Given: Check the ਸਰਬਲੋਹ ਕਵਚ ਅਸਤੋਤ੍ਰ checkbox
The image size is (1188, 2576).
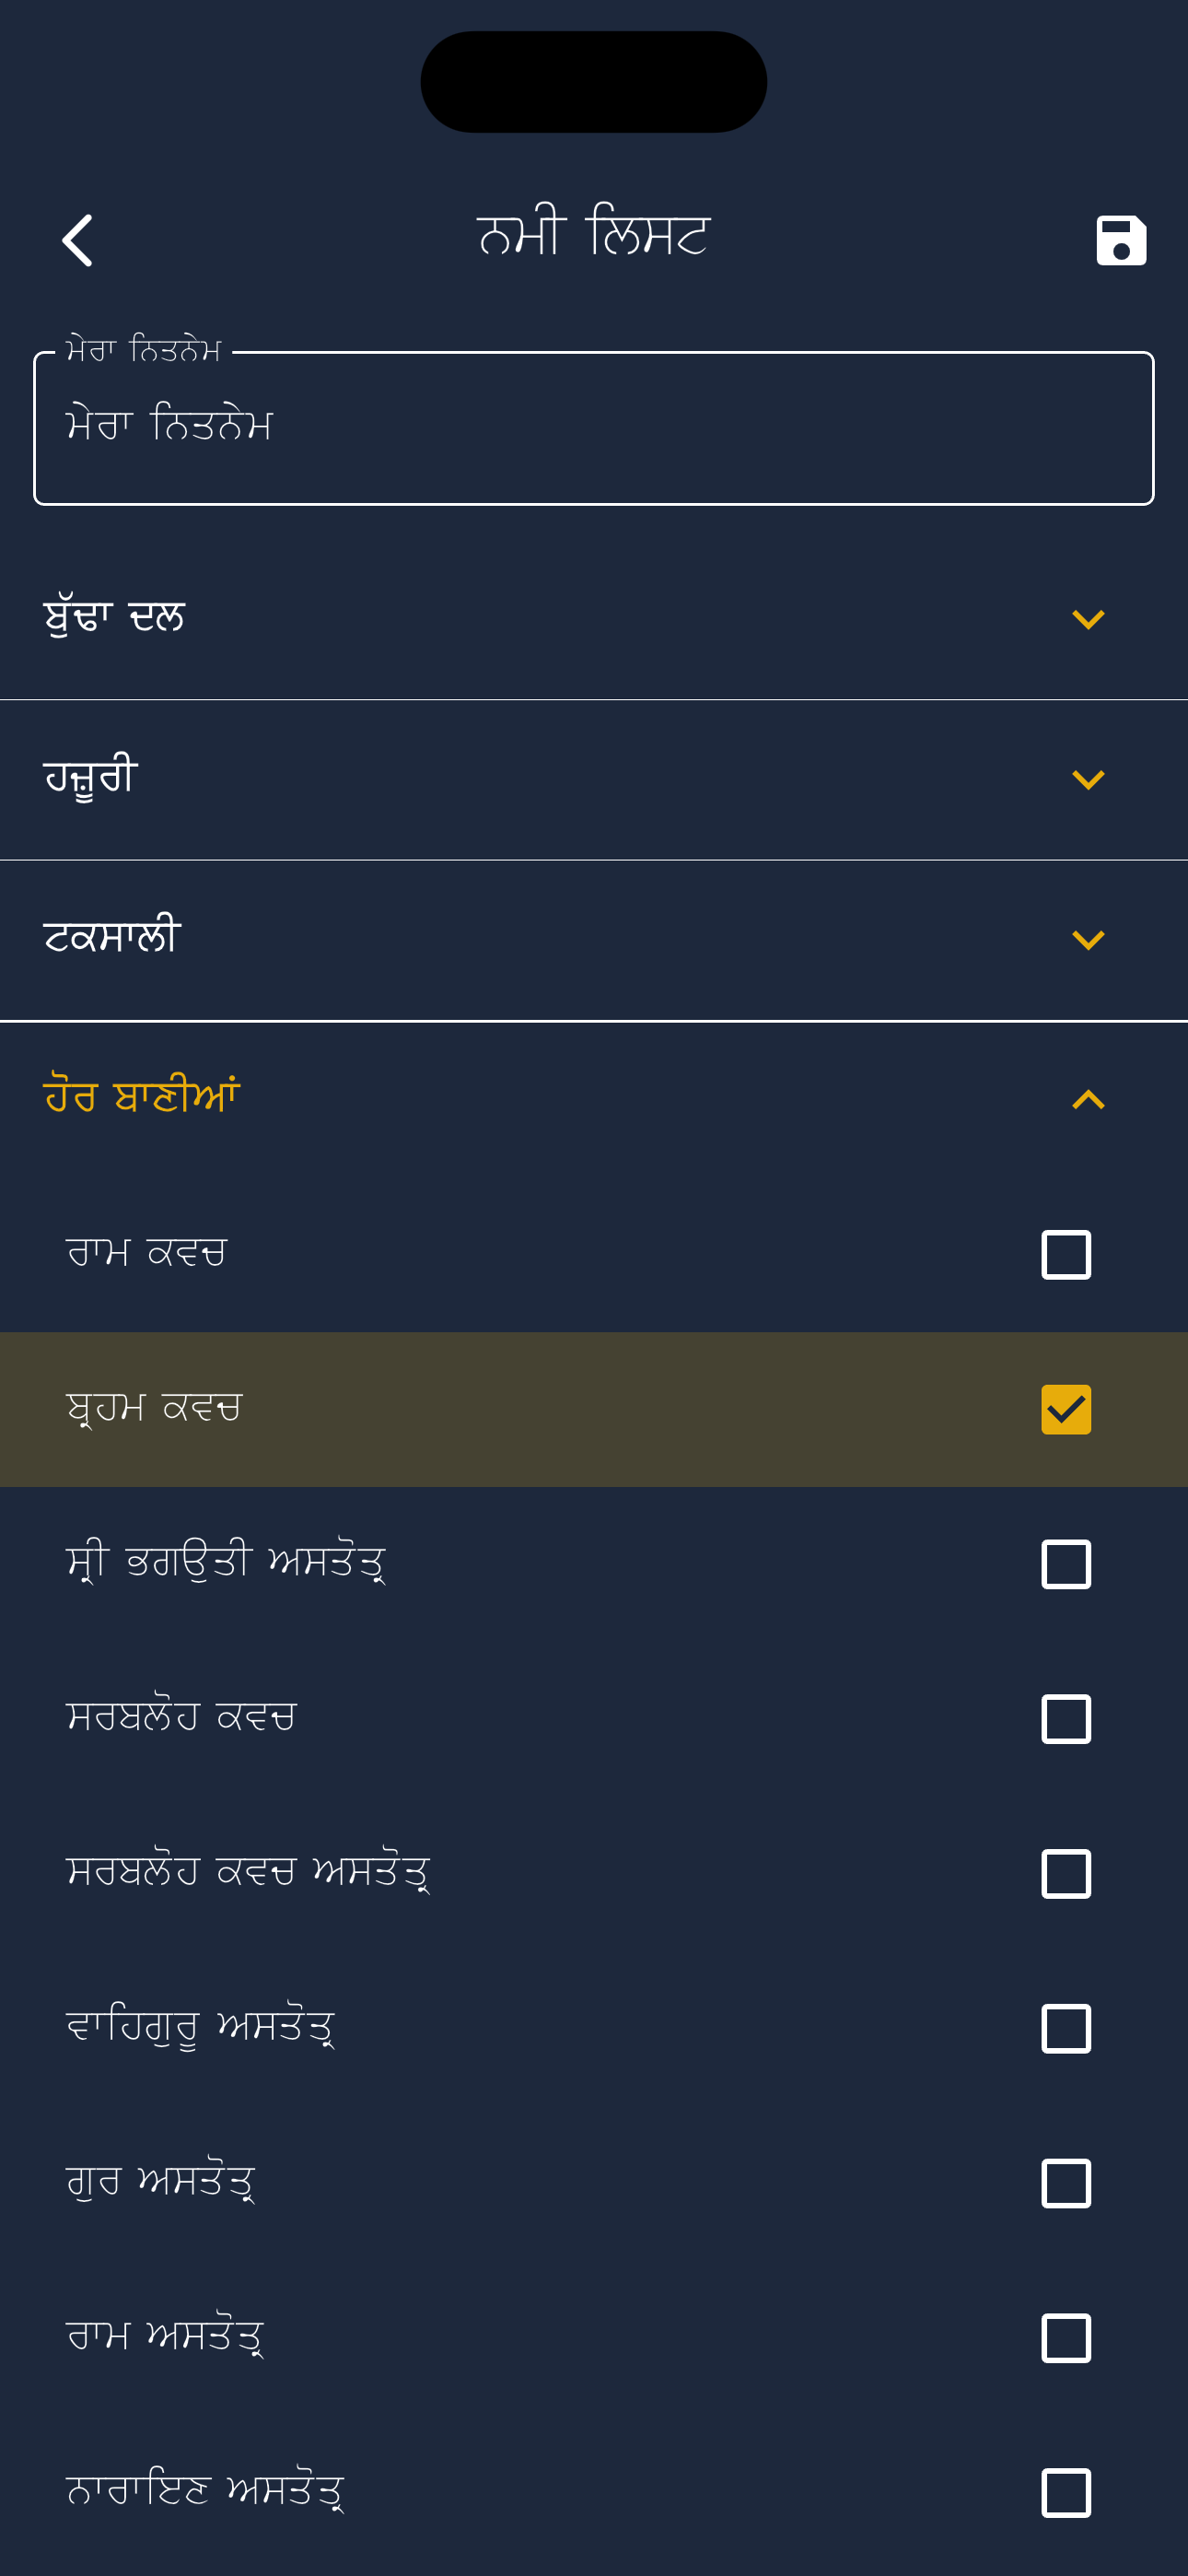Looking at the screenshot, I should [x=1066, y=1874].
